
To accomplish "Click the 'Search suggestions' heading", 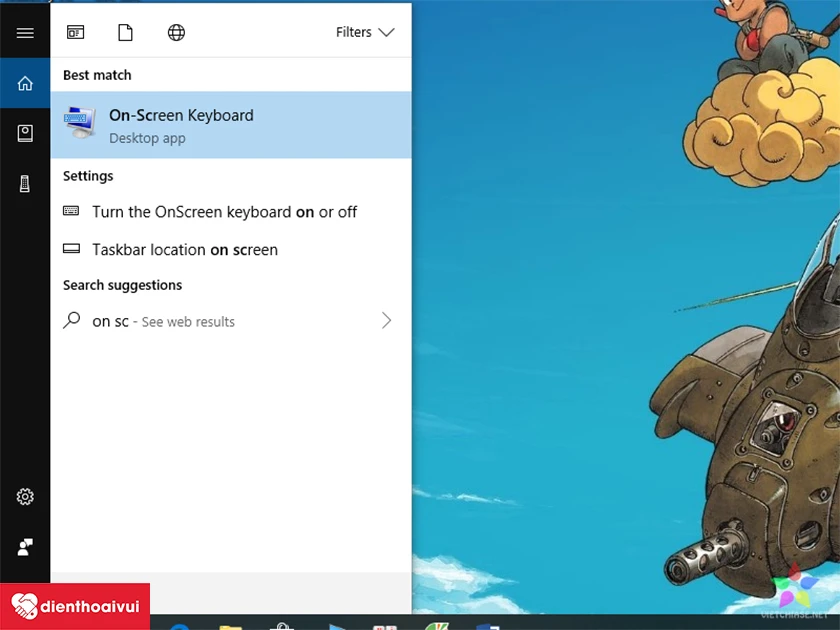I will point(122,285).
